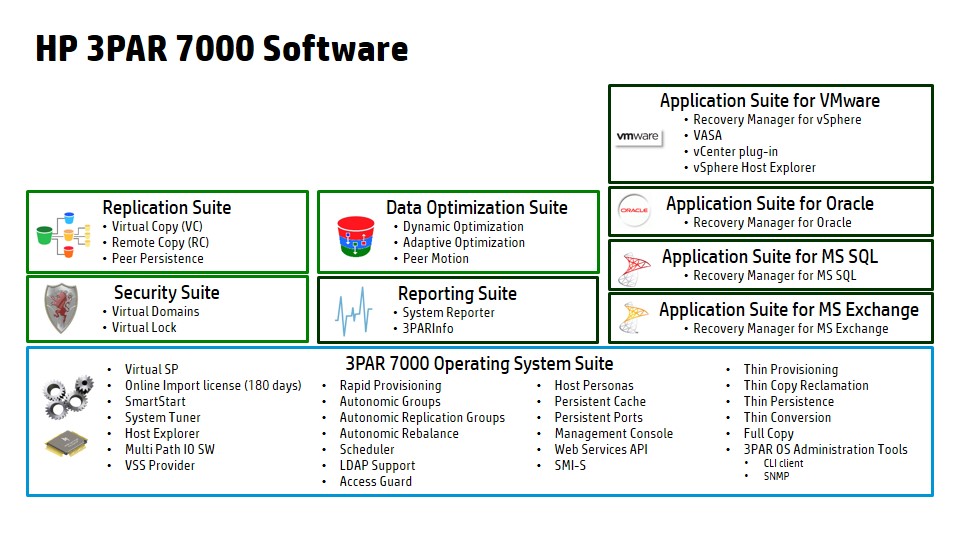The image size is (960, 540).
Task: Click the VASA bullet
Action: tap(707, 135)
